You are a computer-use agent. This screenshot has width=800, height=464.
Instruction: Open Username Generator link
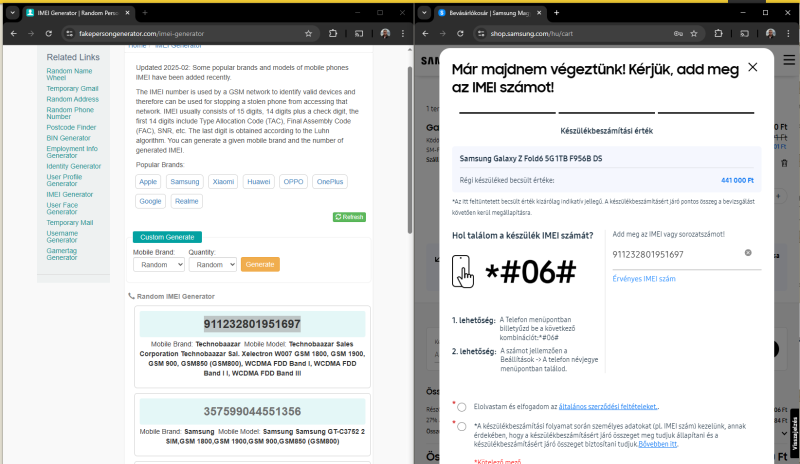pos(62,237)
